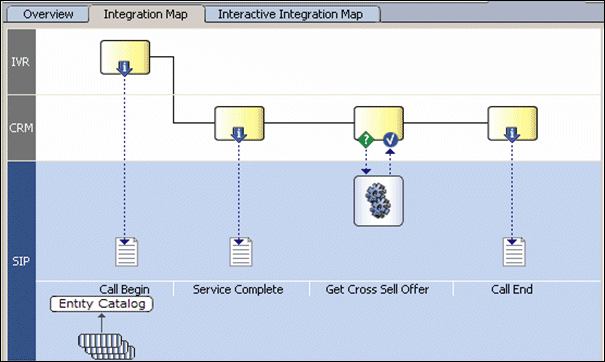The height and width of the screenshot is (362, 605).
Task: Select the IVR lane header
Action: [x=22, y=61]
